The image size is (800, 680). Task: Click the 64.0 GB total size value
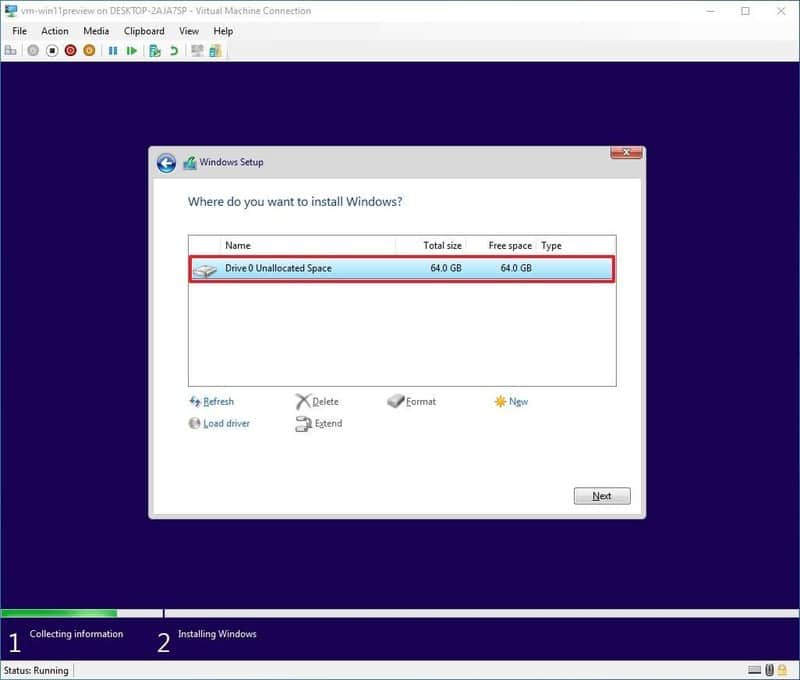(446, 268)
